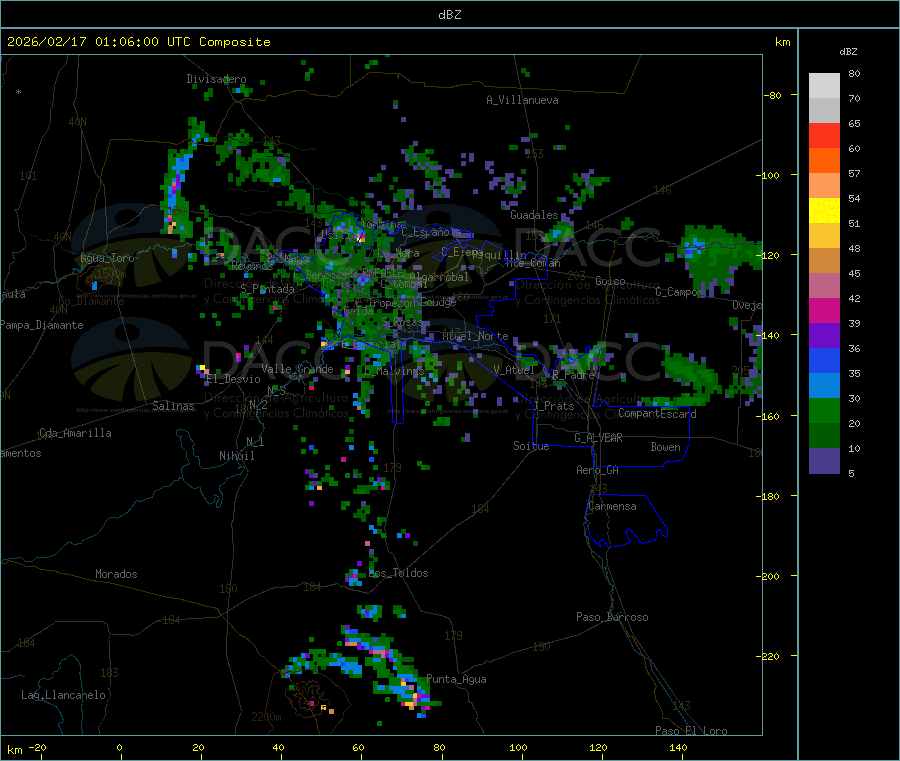The width and height of the screenshot is (900, 761).
Task: Click the 'S_Pintada' location label
Action: 267,289
